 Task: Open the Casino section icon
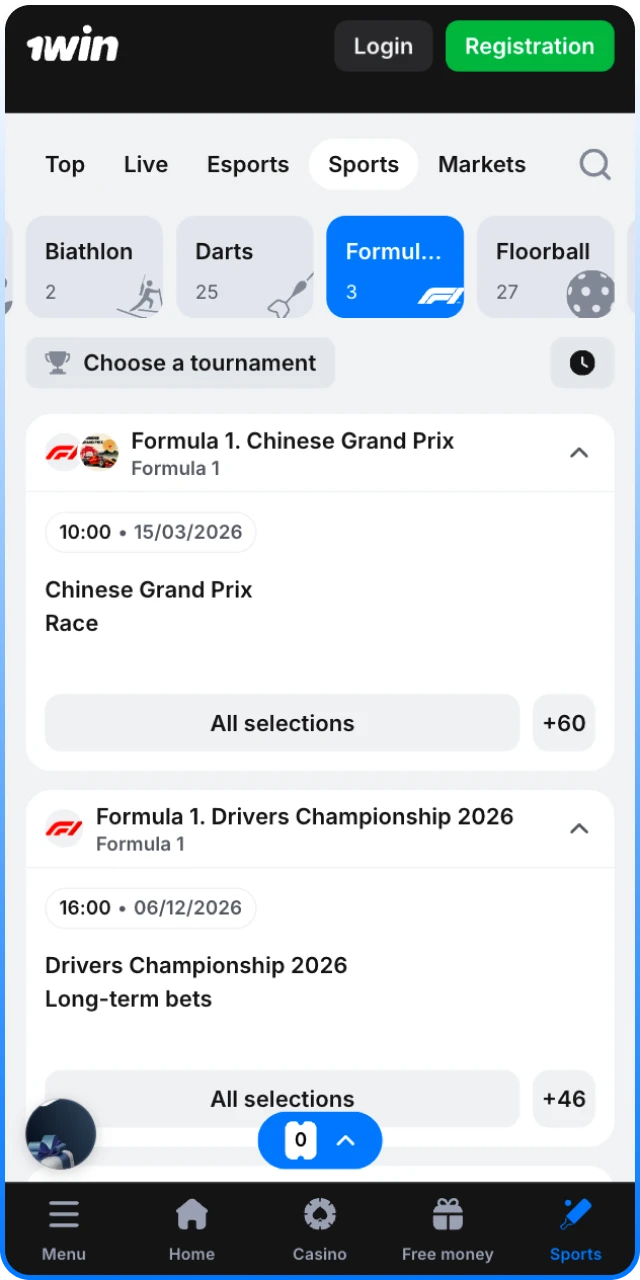coord(319,1214)
